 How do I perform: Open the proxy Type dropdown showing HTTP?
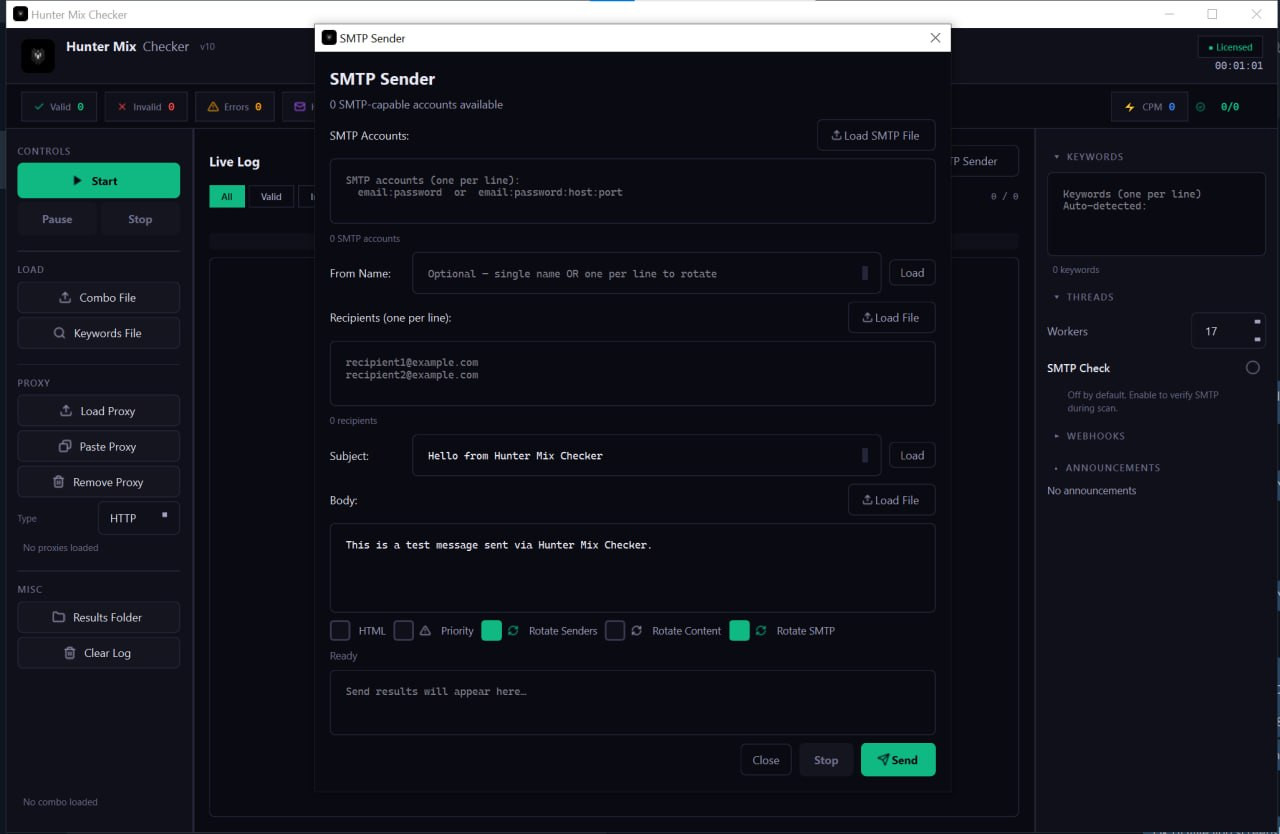[x=139, y=518]
